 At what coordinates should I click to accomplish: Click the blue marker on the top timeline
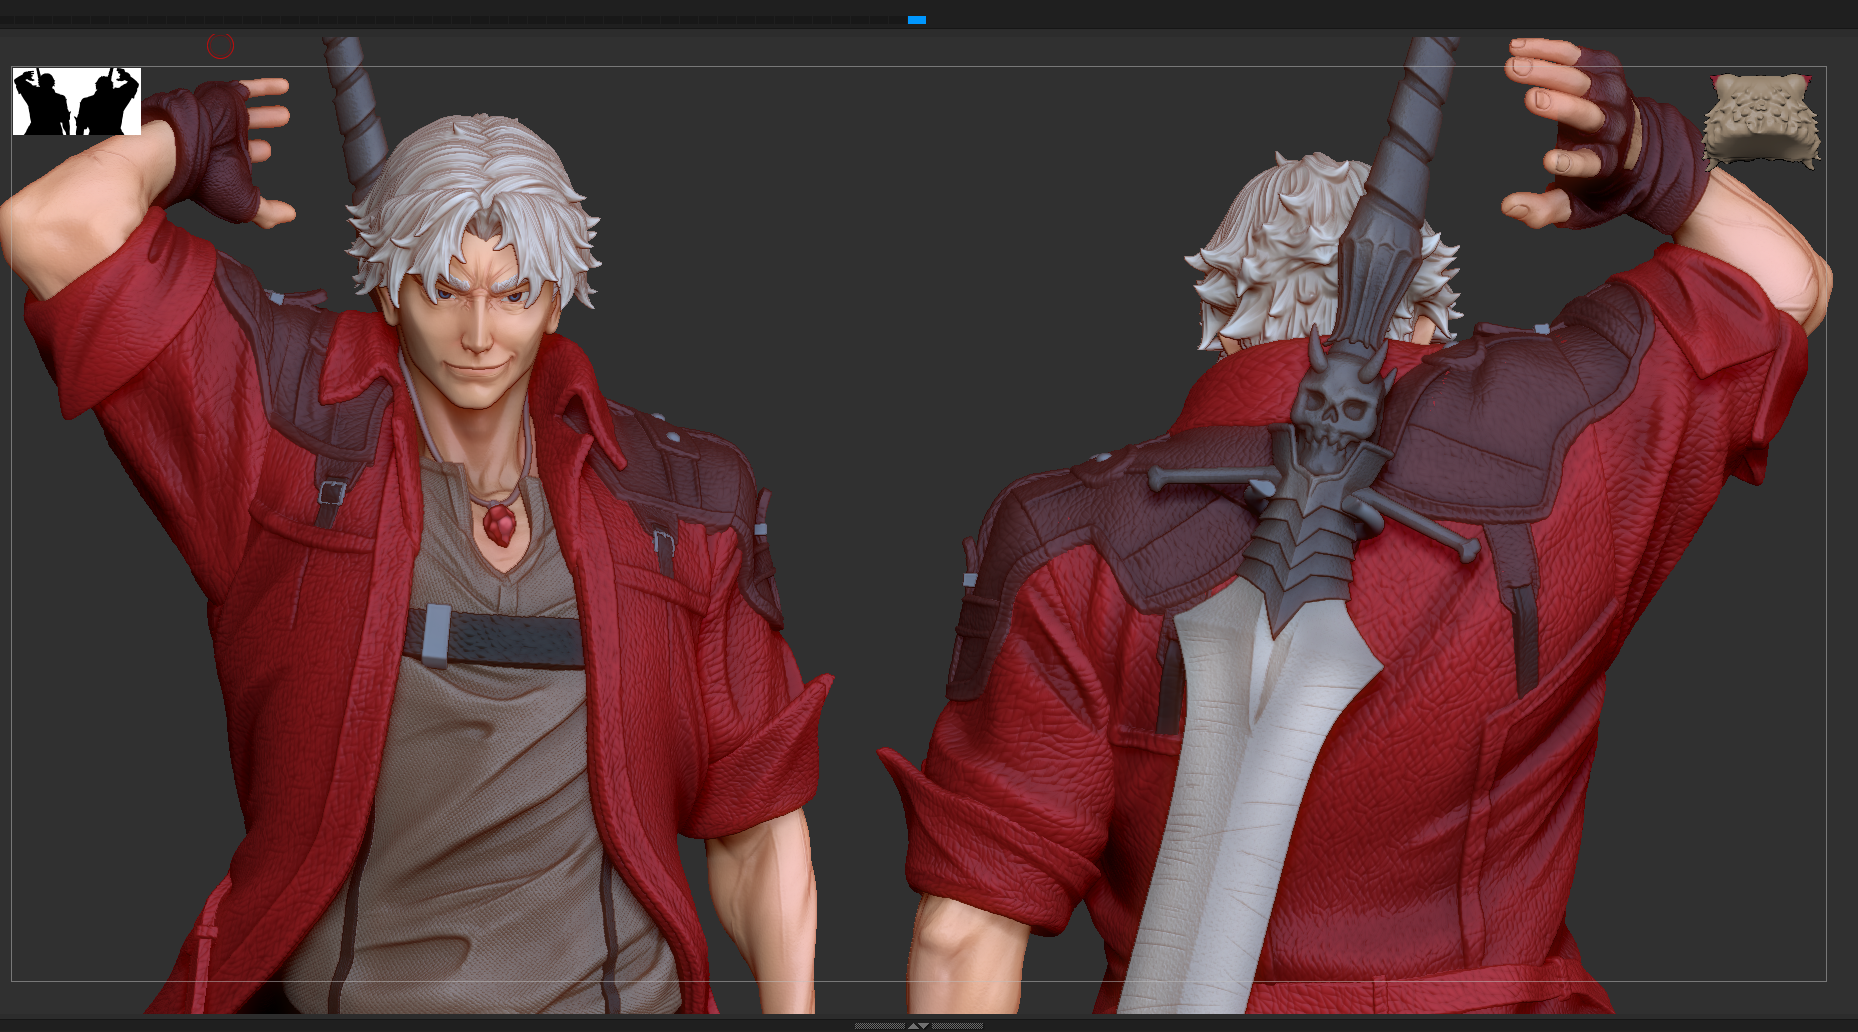(x=917, y=20)
